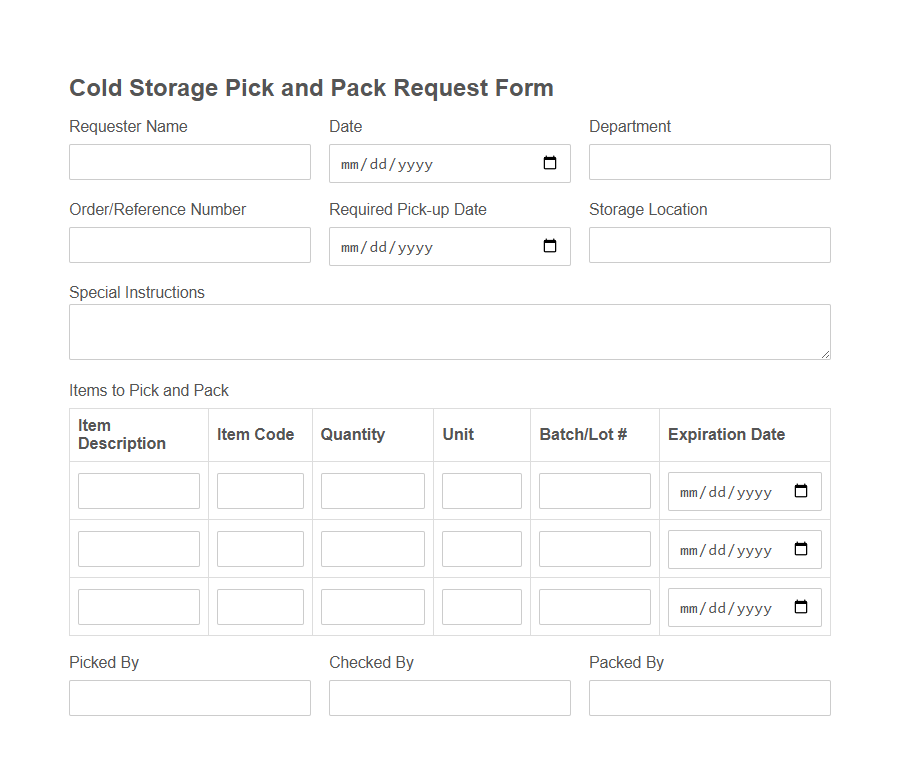Click the first Item Description field
Screen dimensions: 900x770
138,490
